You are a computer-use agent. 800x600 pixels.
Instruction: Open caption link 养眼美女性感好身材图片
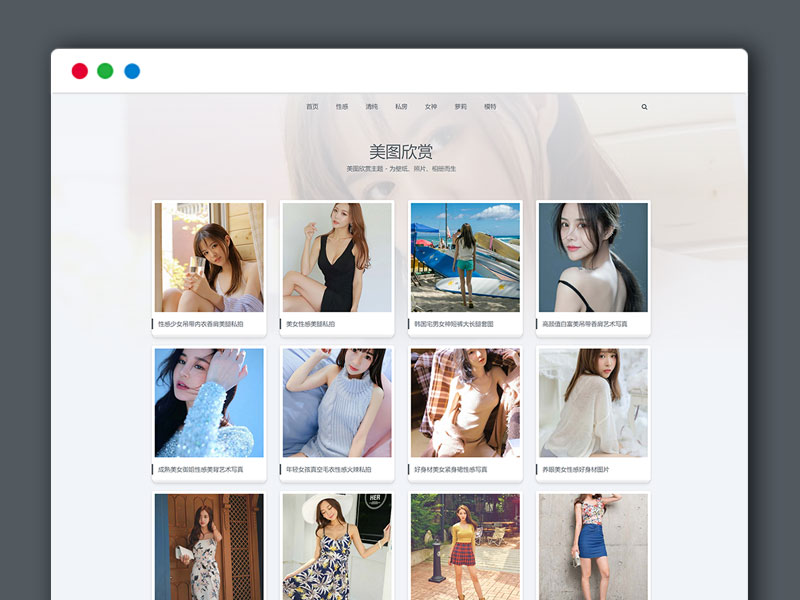(576, 469)
